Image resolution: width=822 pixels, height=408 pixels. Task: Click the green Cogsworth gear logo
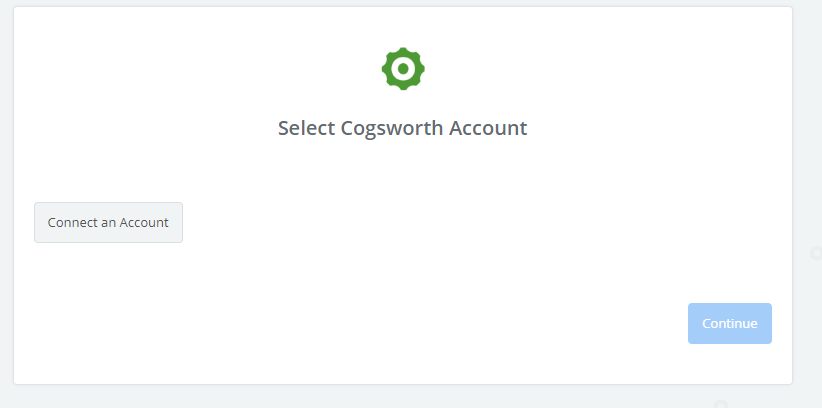coord(403,69)
